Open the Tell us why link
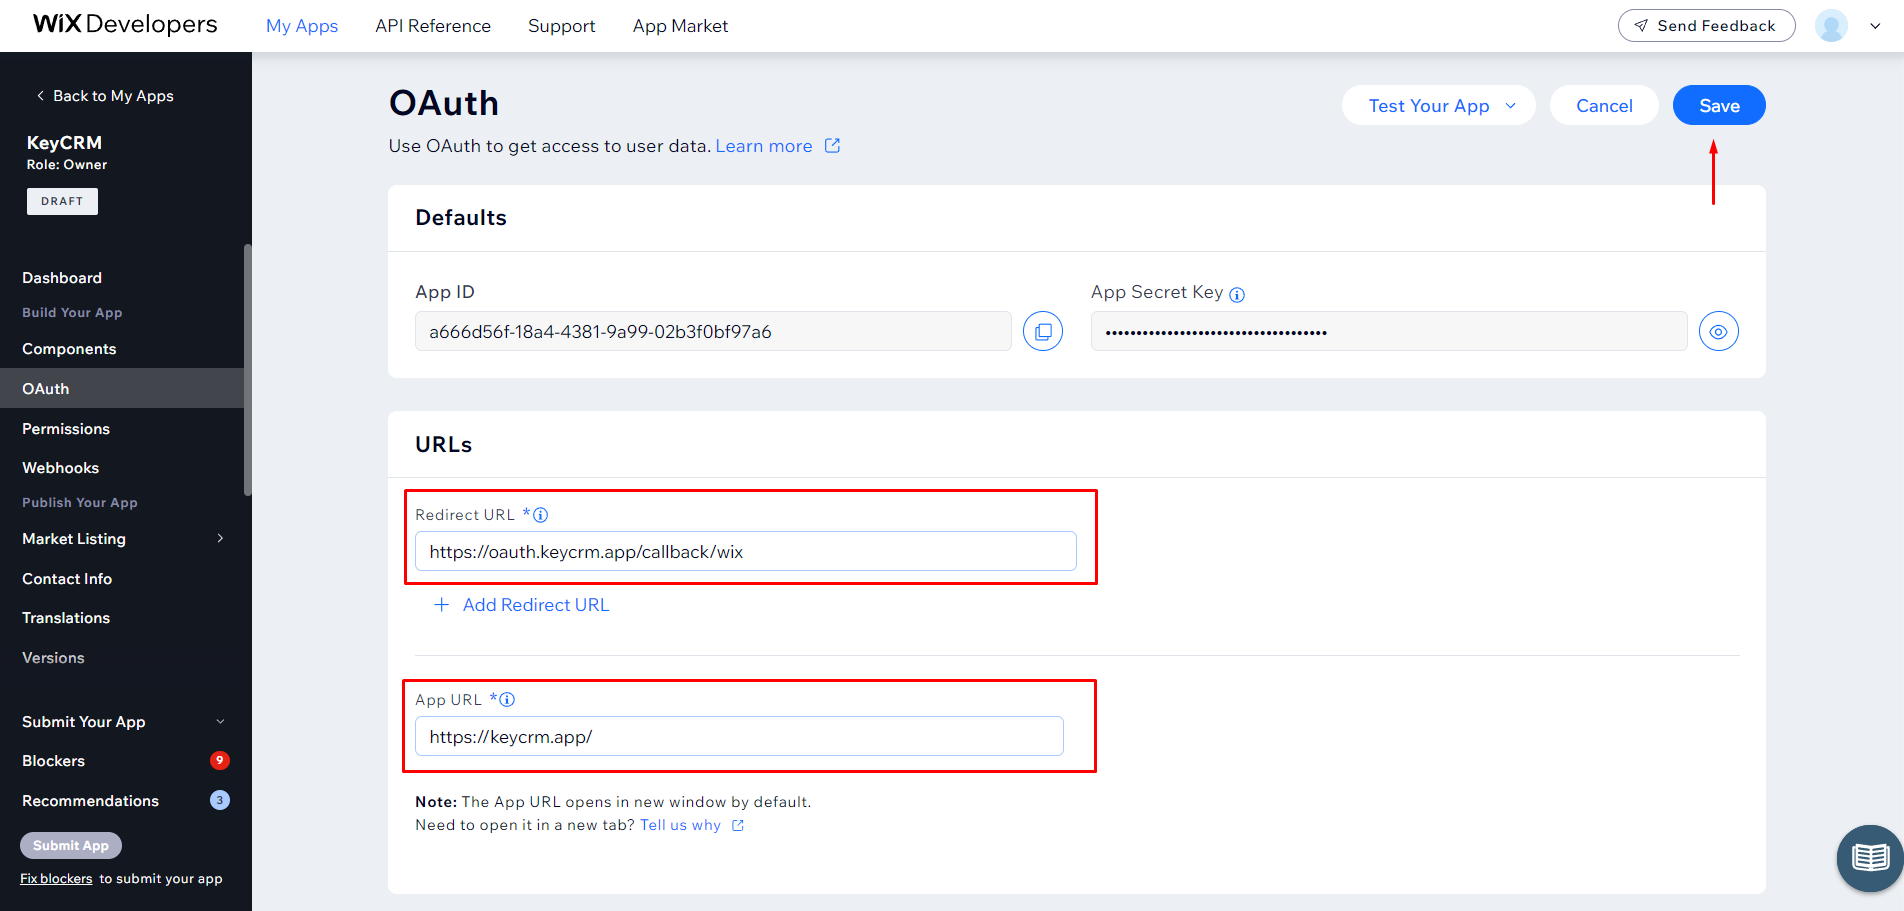 pos(680,825)
